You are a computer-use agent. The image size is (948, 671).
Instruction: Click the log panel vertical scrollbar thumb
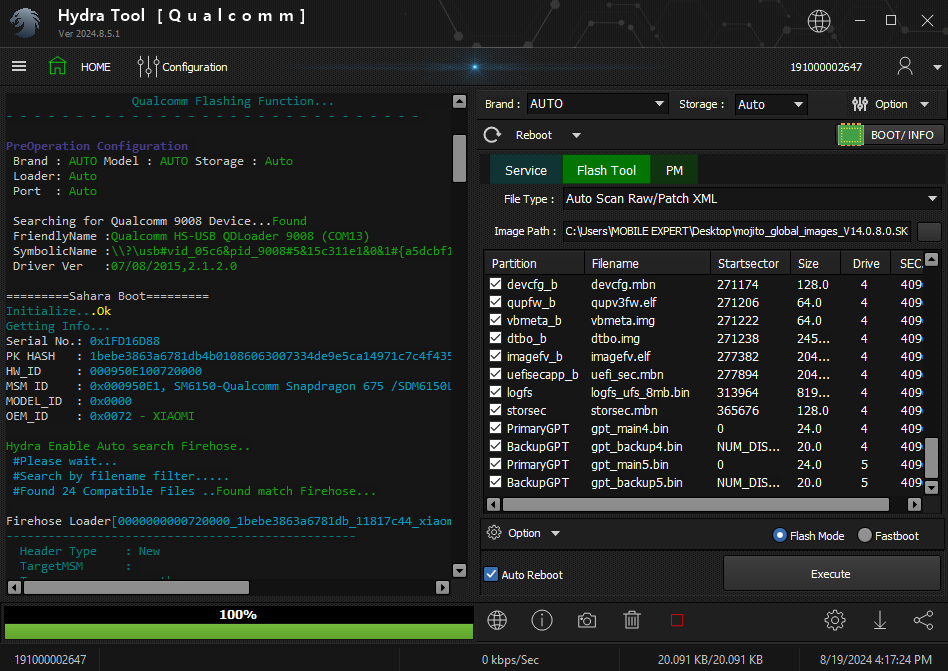pos(459,158)
